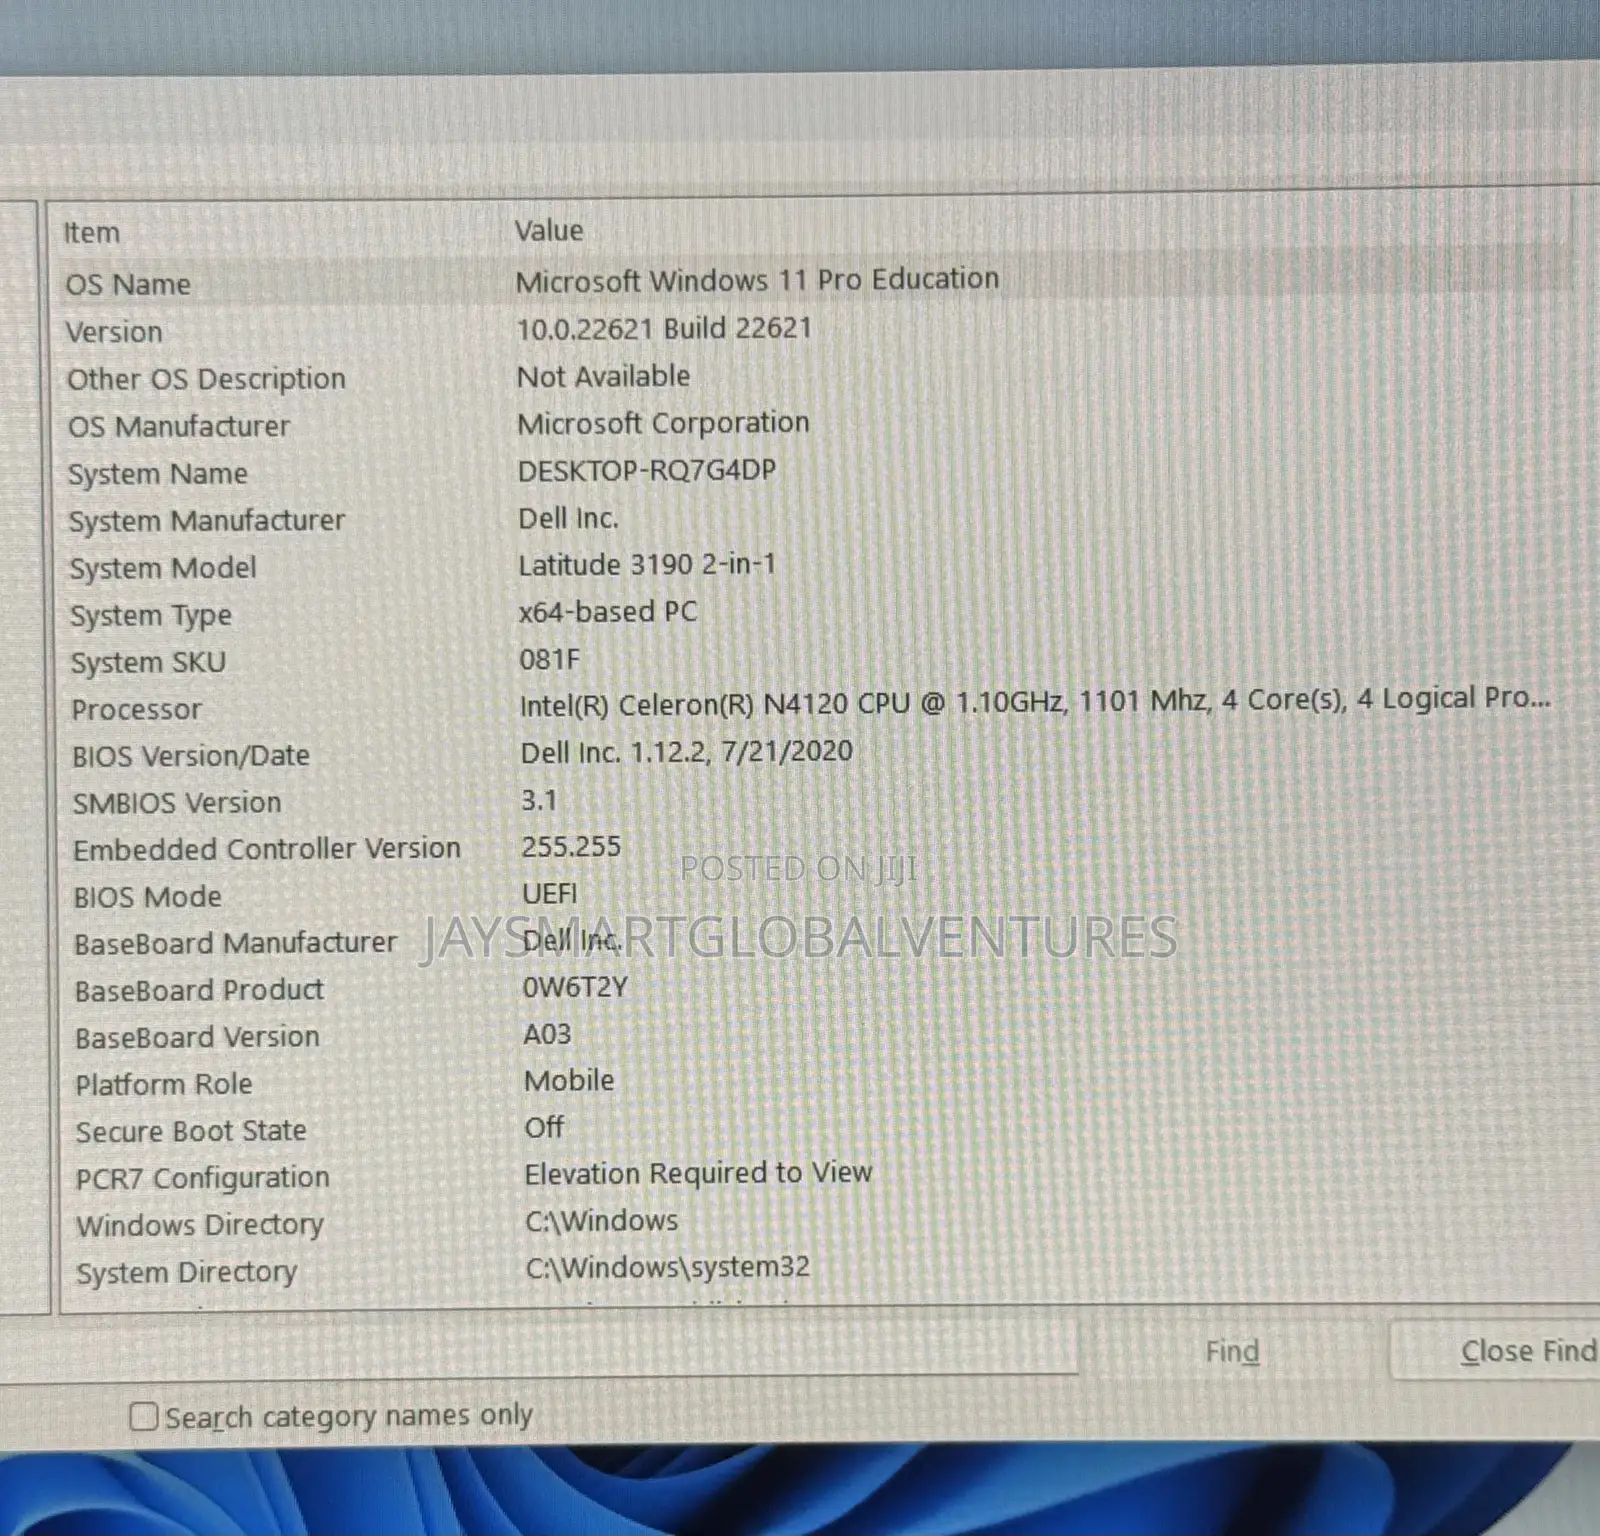
Task: Click value 'C:\Windows\system32'
Action: (668, 1268)
